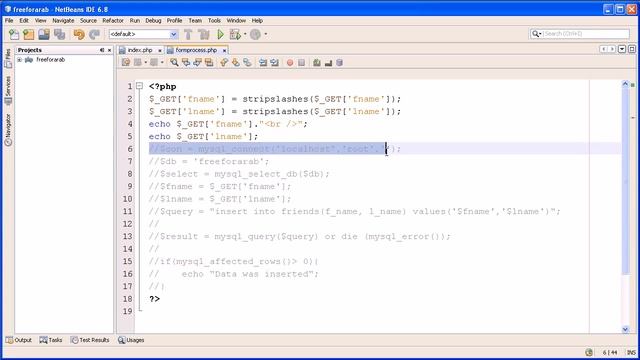Viewport: 640px width, 360px height.
Task: Click the Debug Main Project icon
Action: coord(235,34)
